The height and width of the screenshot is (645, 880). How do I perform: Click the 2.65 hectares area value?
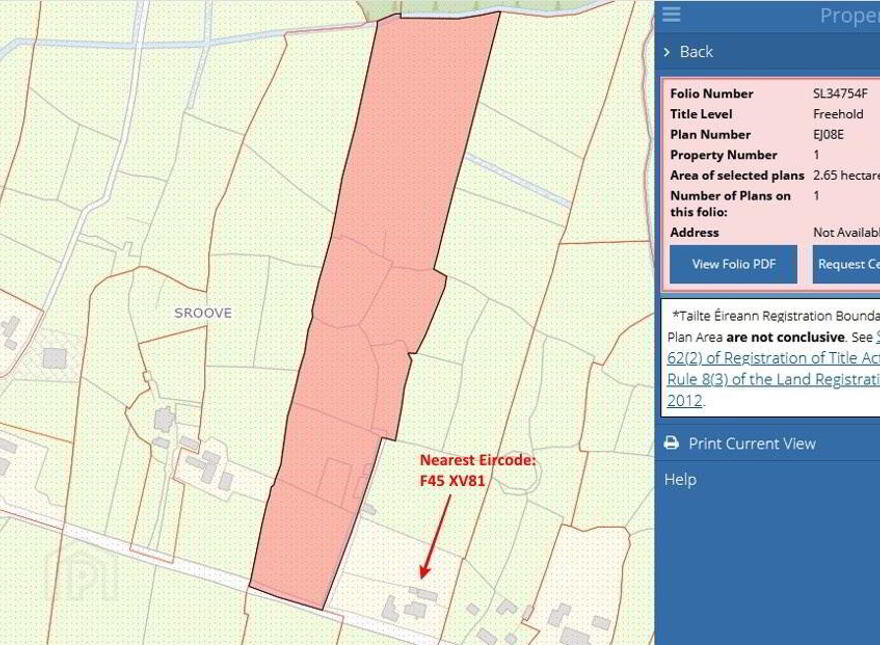click(846, 176)
